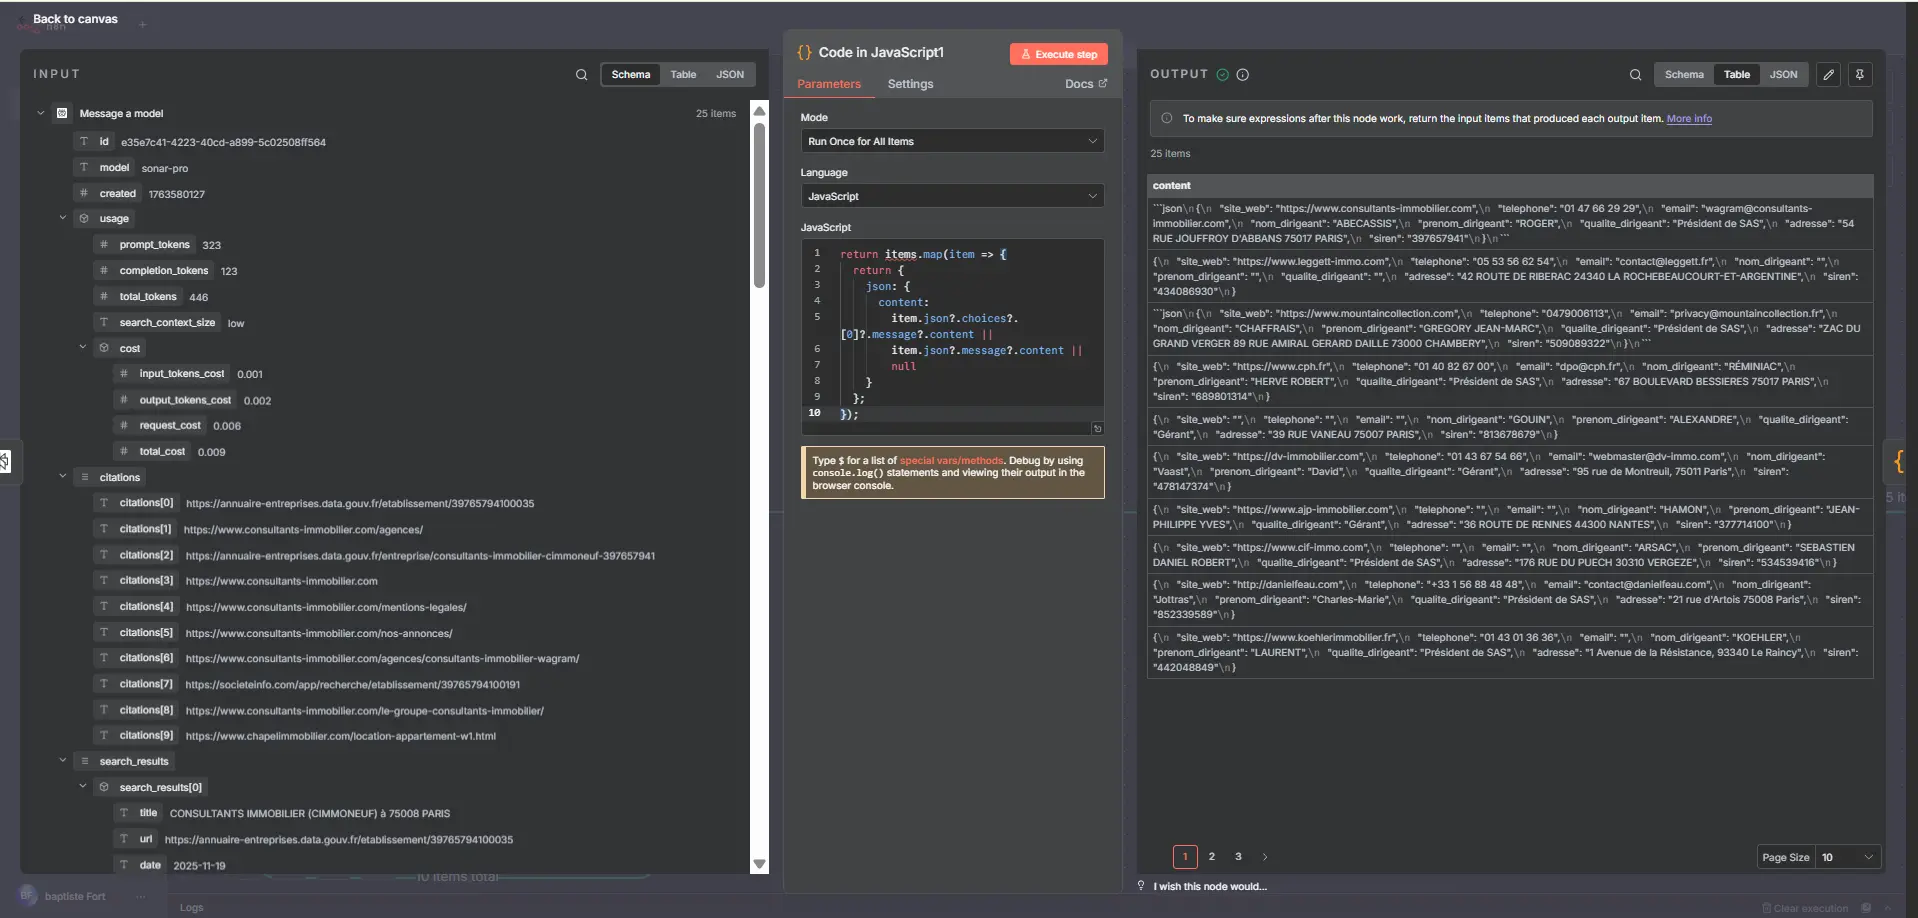Search the output panel data

click(1635, 75)
